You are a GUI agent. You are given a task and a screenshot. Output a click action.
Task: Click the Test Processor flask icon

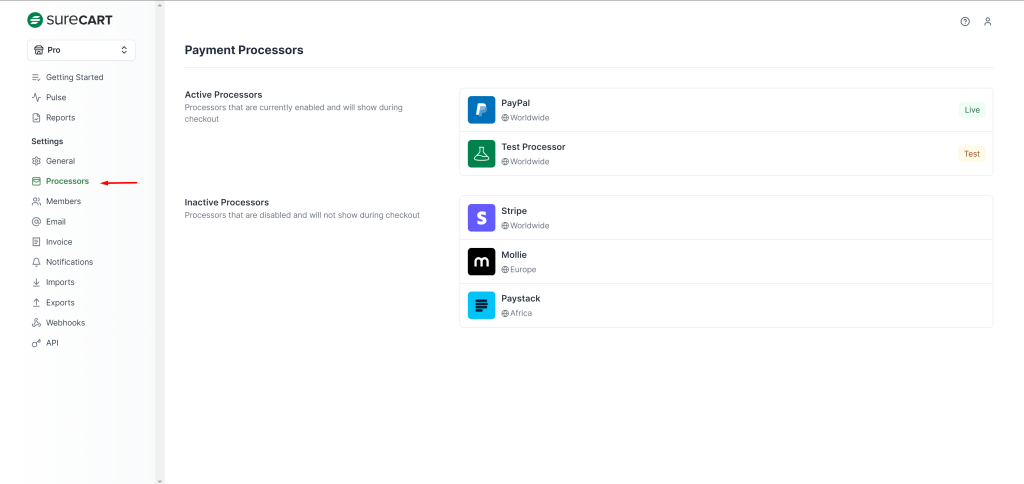point(481,154)
